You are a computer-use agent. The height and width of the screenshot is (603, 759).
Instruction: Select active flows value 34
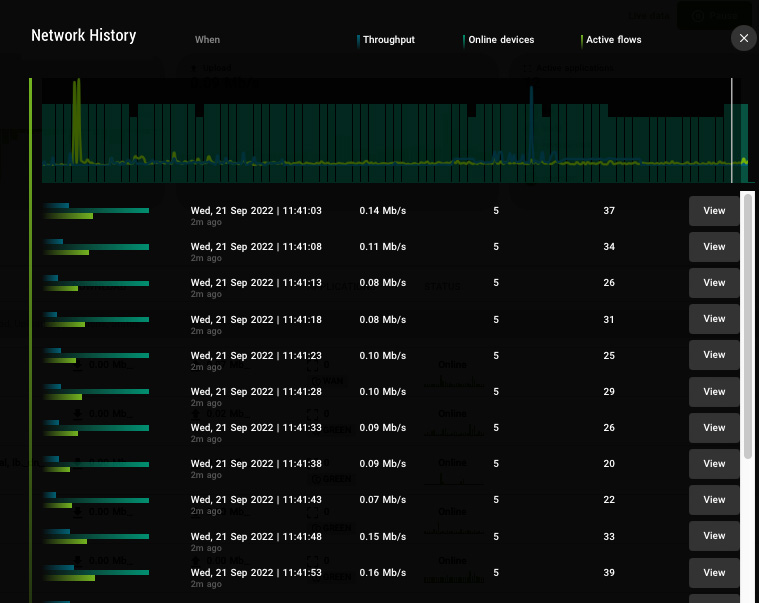click(x=608, y=246)
